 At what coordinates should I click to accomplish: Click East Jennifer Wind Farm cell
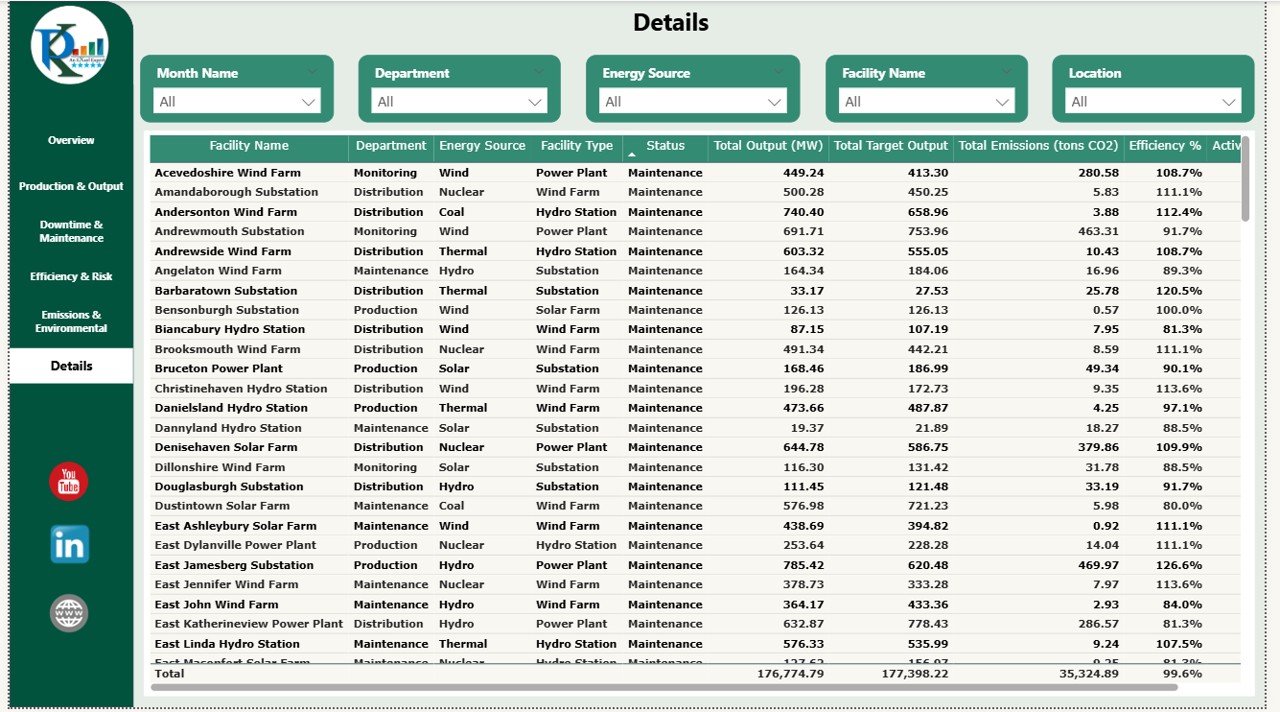pos(226,584)
